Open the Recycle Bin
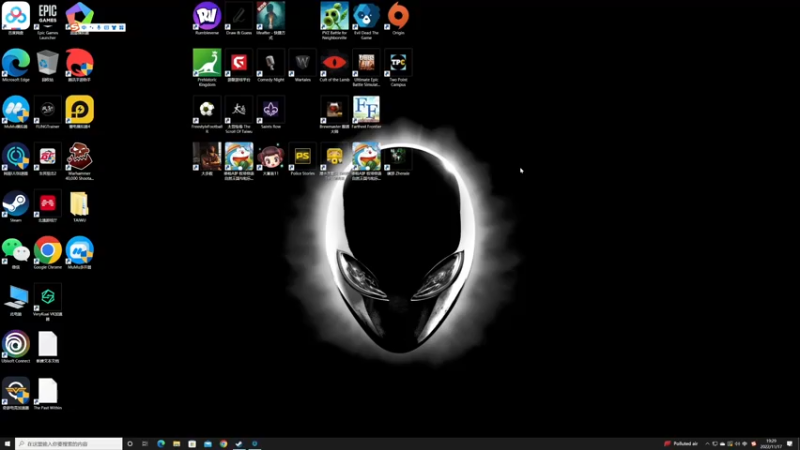The image size is (800, 450). pos(47,65)
